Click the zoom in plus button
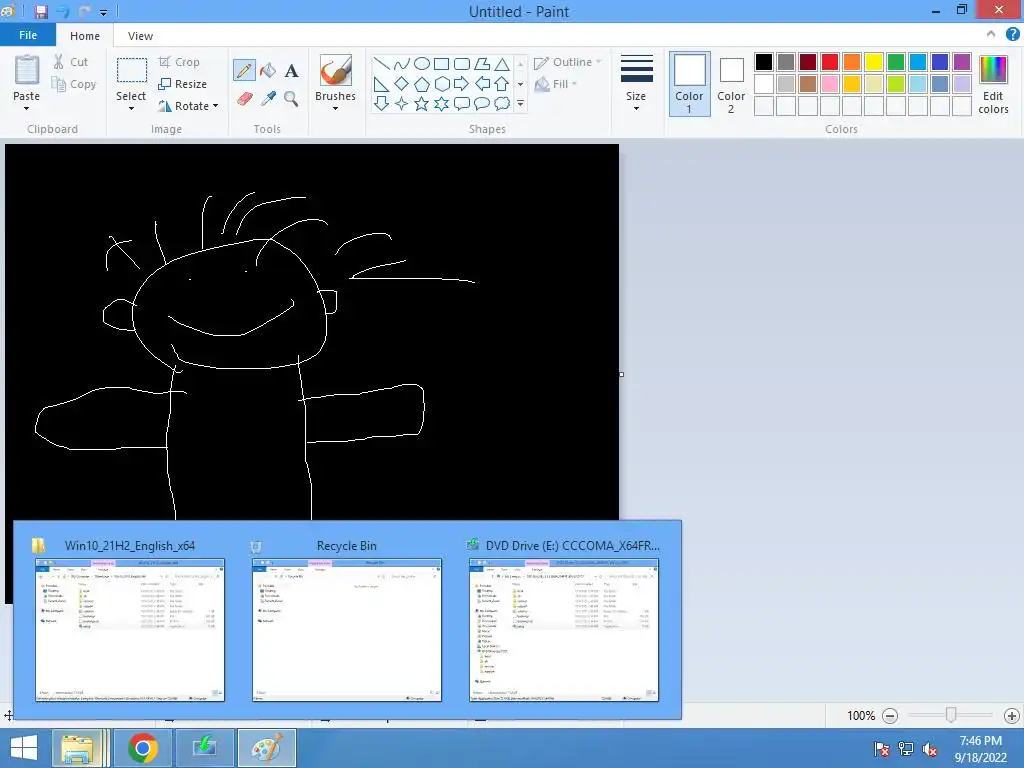Viewport: 1024px width, 768px height. [1012, 716]
